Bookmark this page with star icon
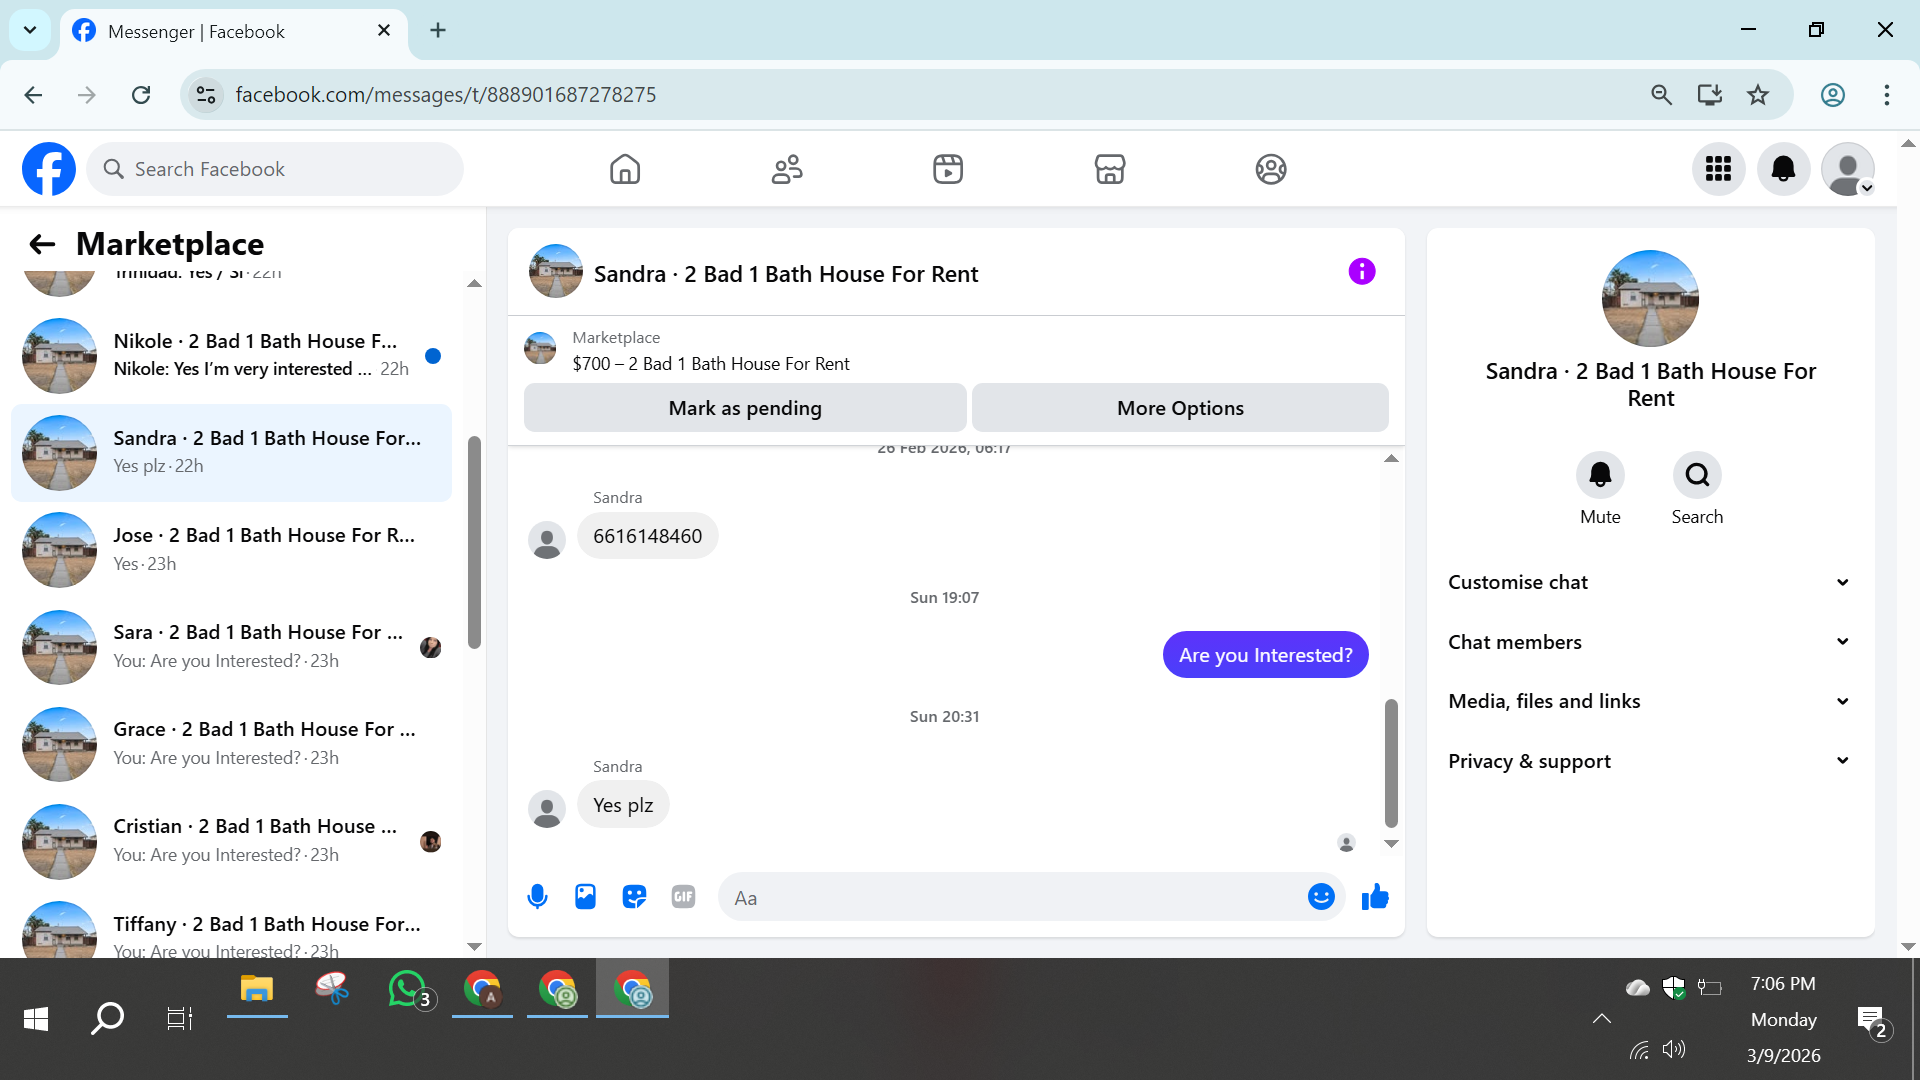Viewport: 1920px width, 1080px height. coord(1758,95)
